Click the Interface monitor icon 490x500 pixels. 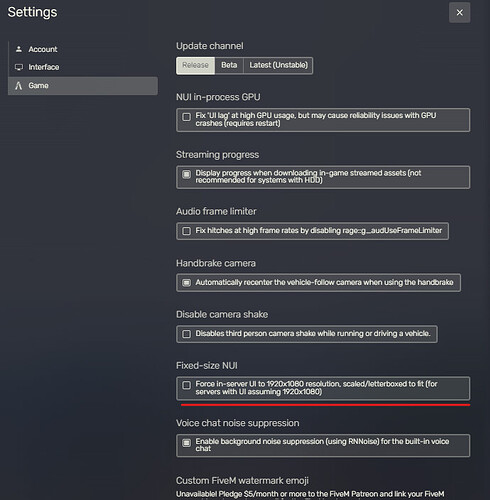[19, 67]
